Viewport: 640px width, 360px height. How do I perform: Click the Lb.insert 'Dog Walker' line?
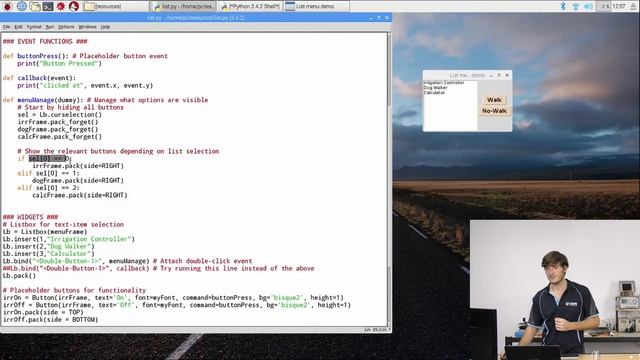(x=49, y=247)
